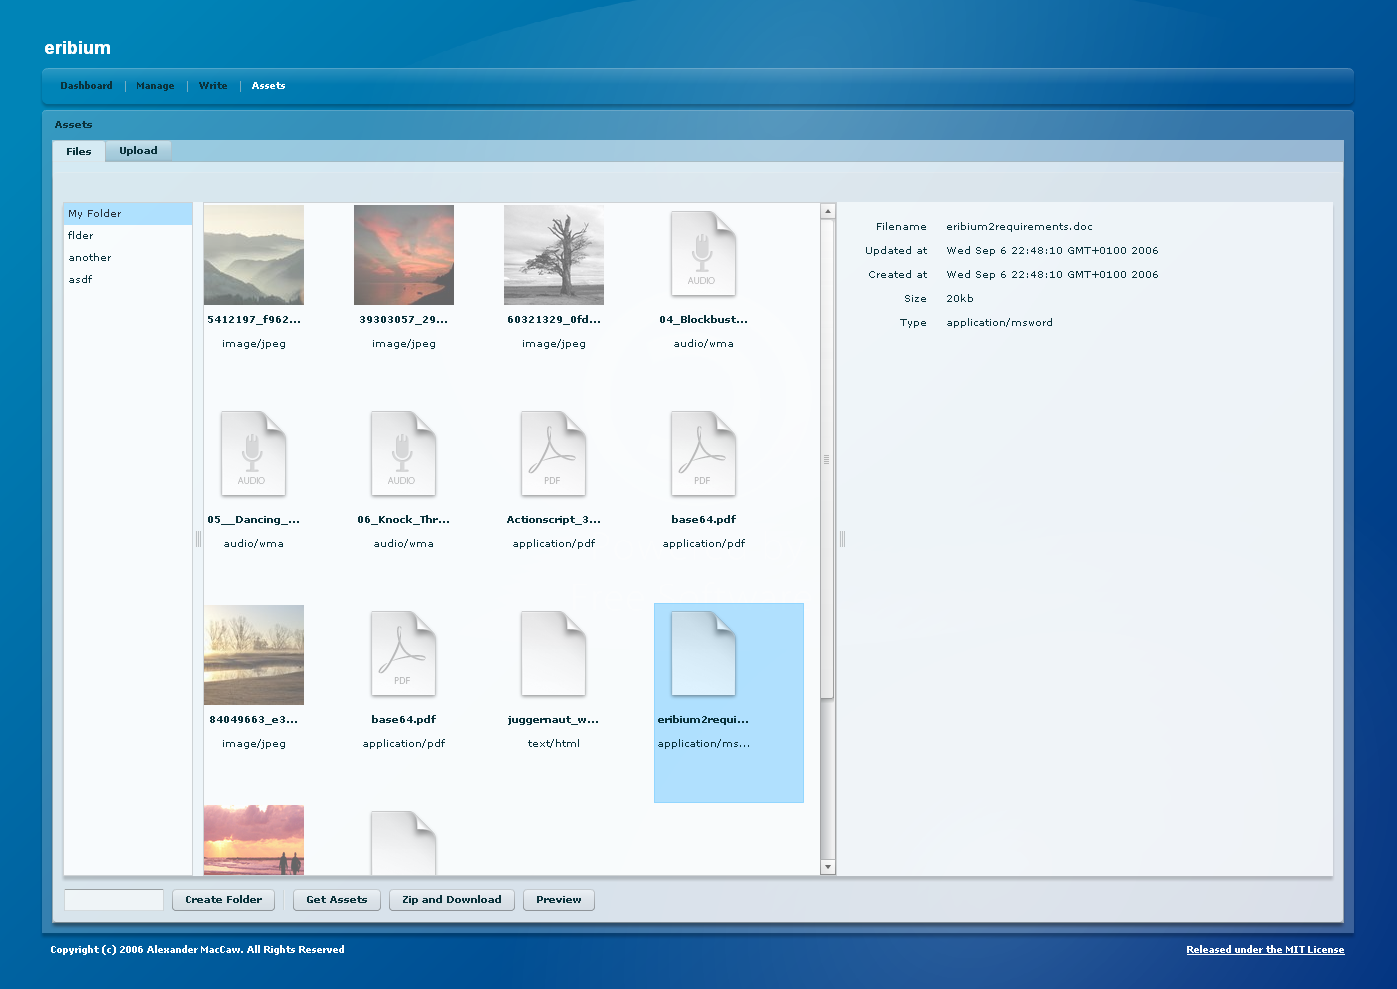
Task: Click the 06_Knock_Thr audio file icon
Action: (403, 454)
